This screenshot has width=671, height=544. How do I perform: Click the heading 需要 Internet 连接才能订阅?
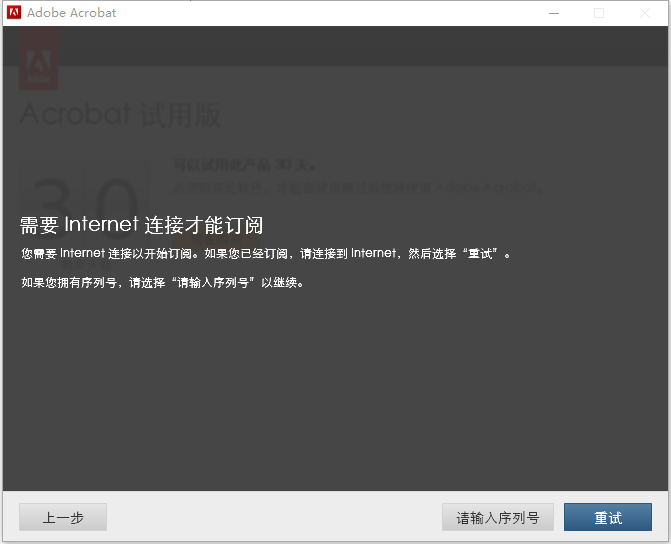142,225
